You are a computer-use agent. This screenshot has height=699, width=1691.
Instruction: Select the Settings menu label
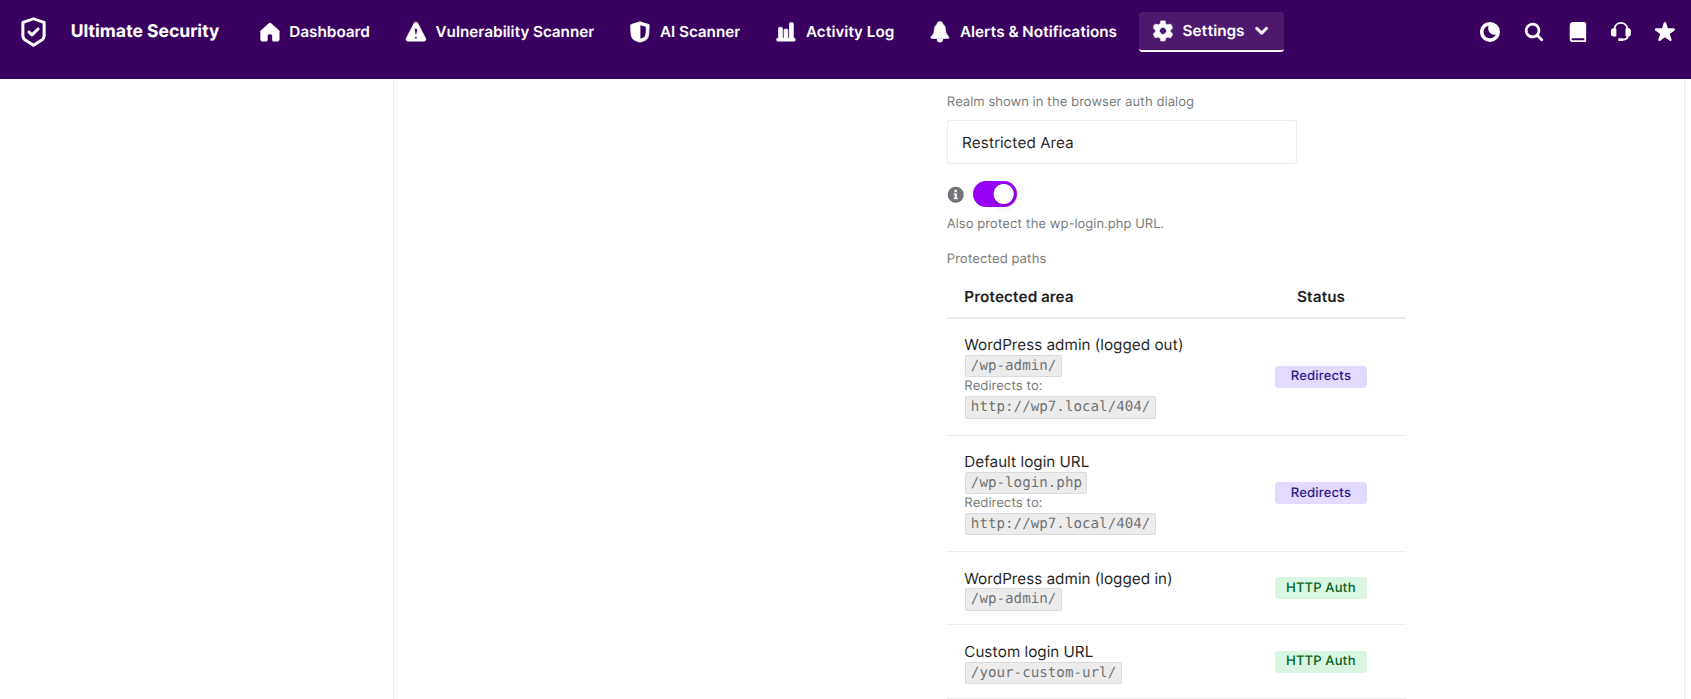1213,31
